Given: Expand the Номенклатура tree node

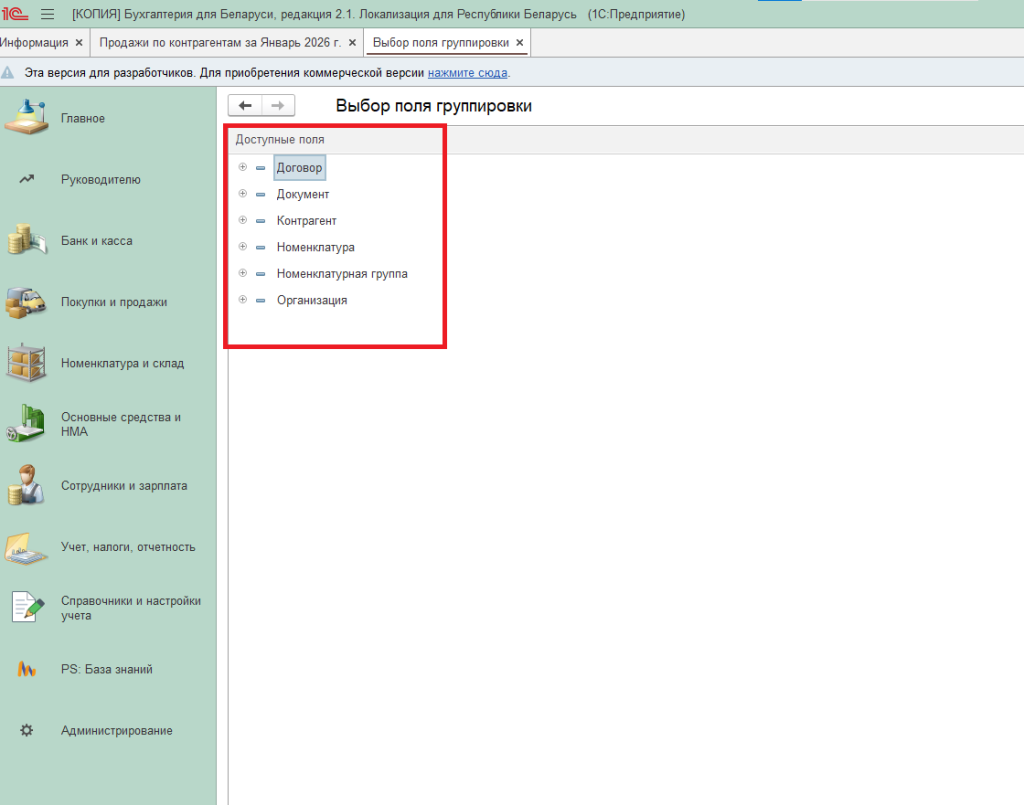Looking at the screenshot, I should (242, 246).
